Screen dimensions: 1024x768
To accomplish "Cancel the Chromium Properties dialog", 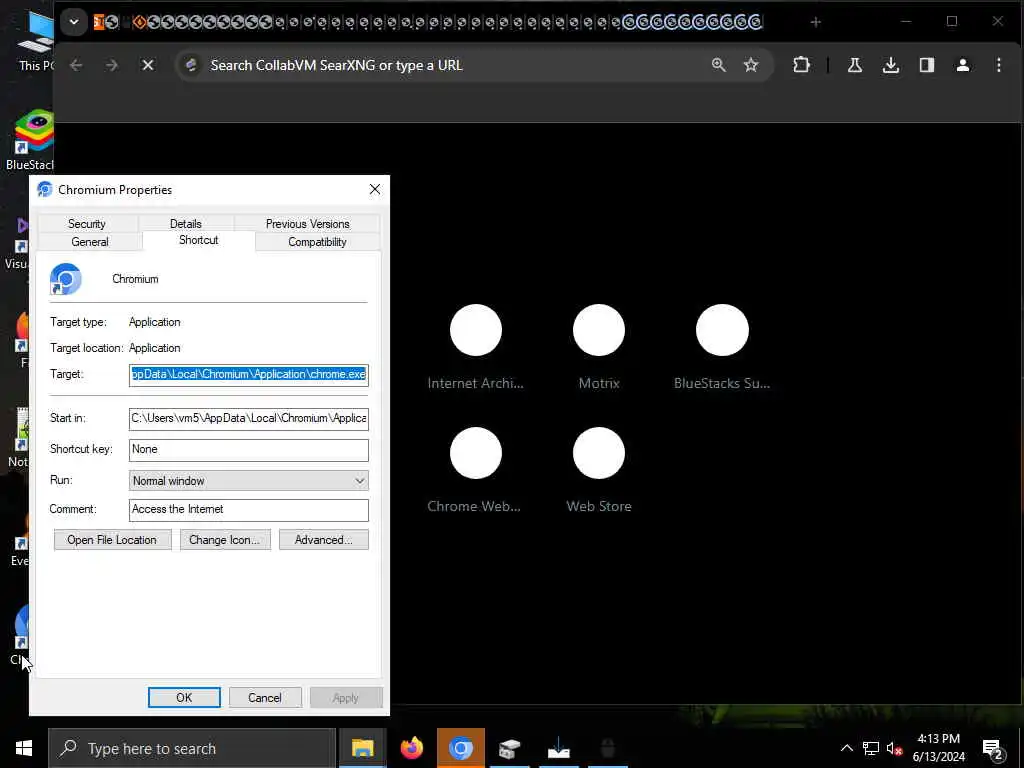I will (x=264, y=697).
